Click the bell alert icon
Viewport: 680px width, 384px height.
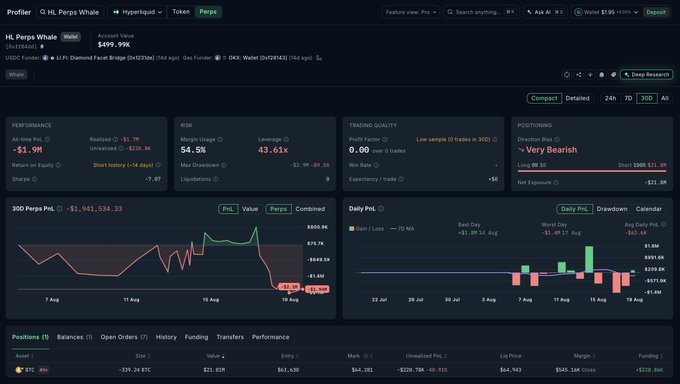click(602, 75)
